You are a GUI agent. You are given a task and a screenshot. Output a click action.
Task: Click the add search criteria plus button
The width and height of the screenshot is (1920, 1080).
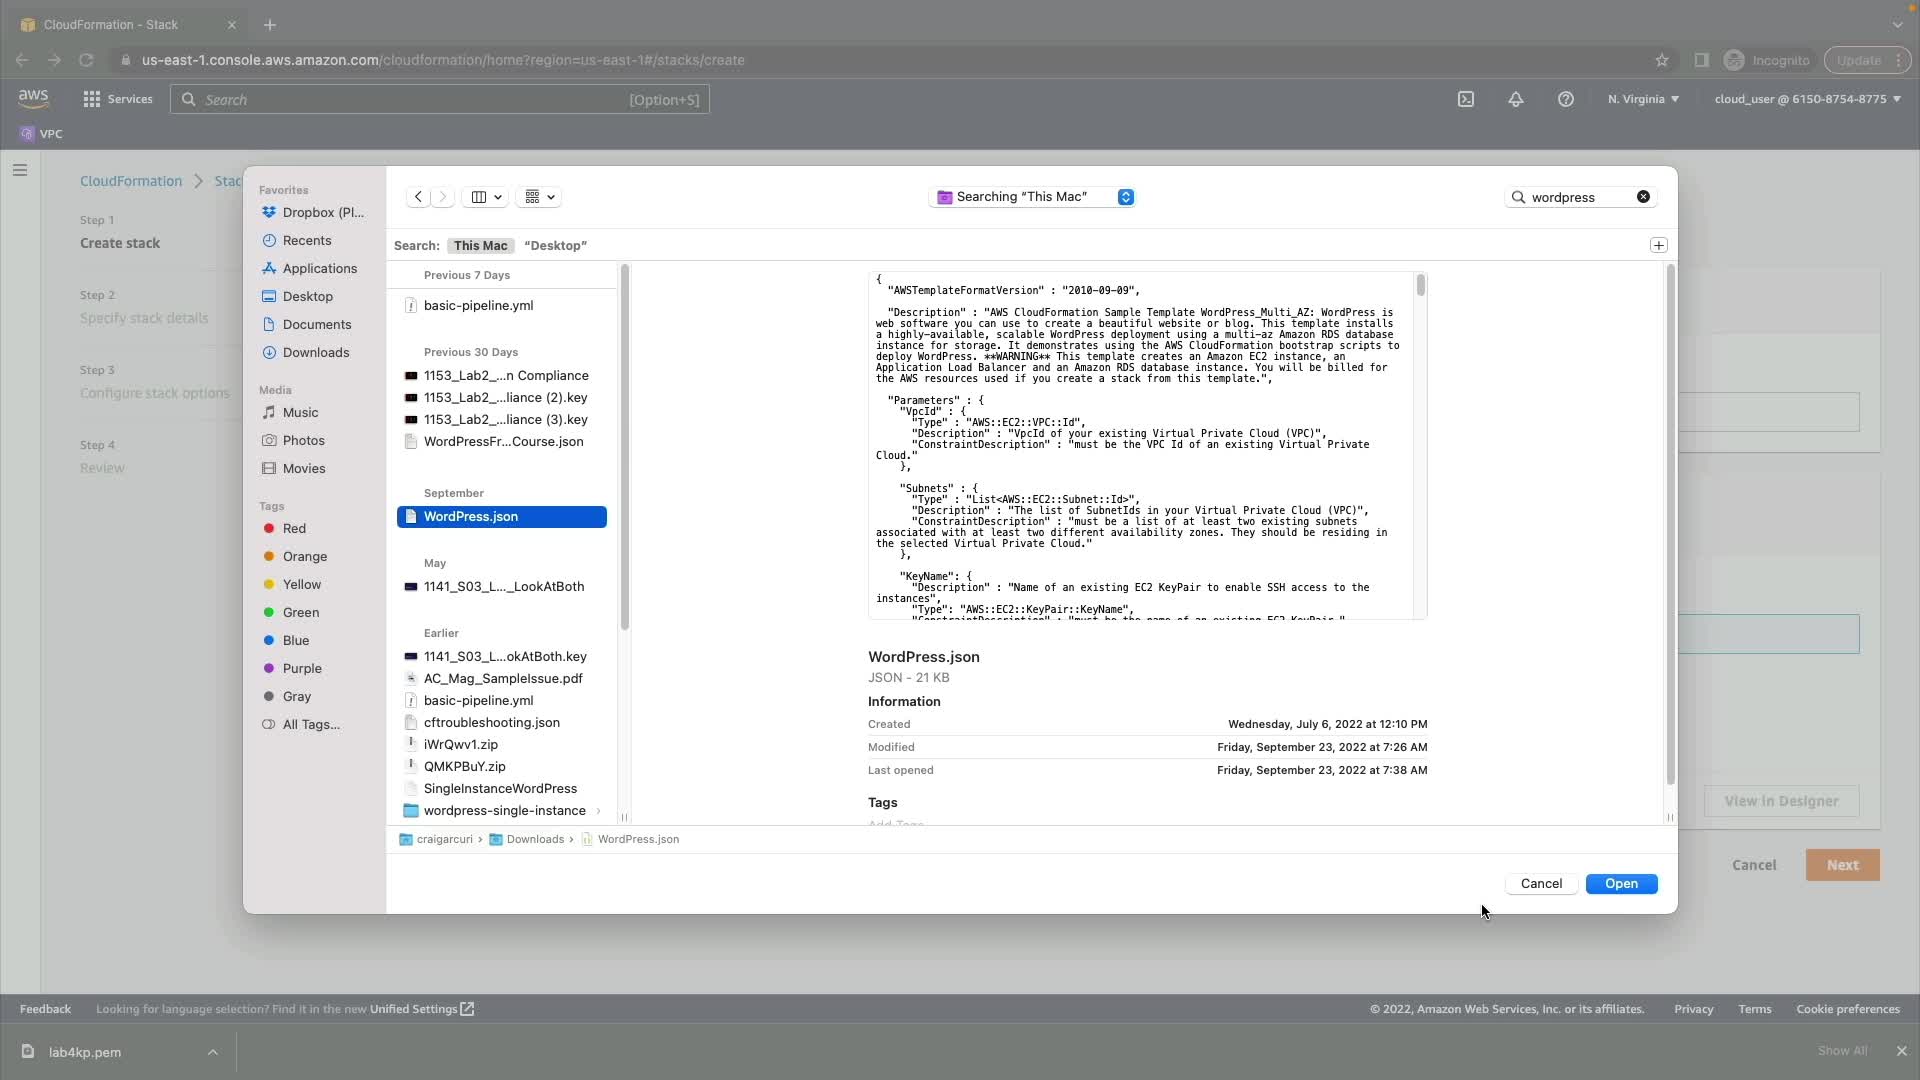(1658, 245)
